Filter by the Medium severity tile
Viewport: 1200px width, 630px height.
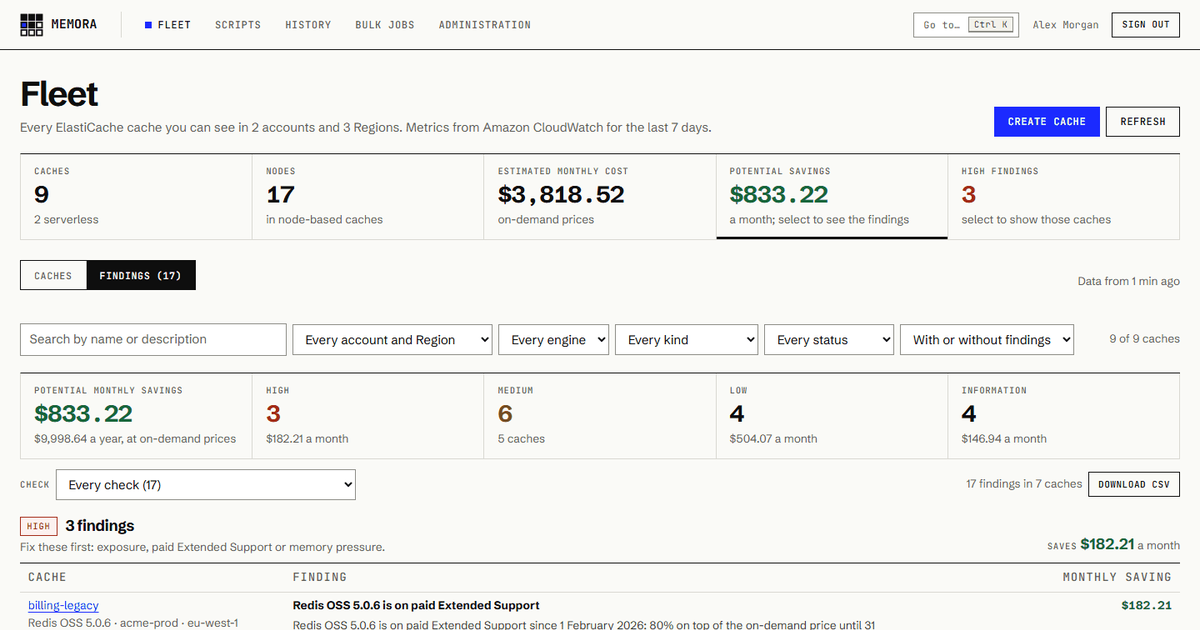tap(600, 415)
